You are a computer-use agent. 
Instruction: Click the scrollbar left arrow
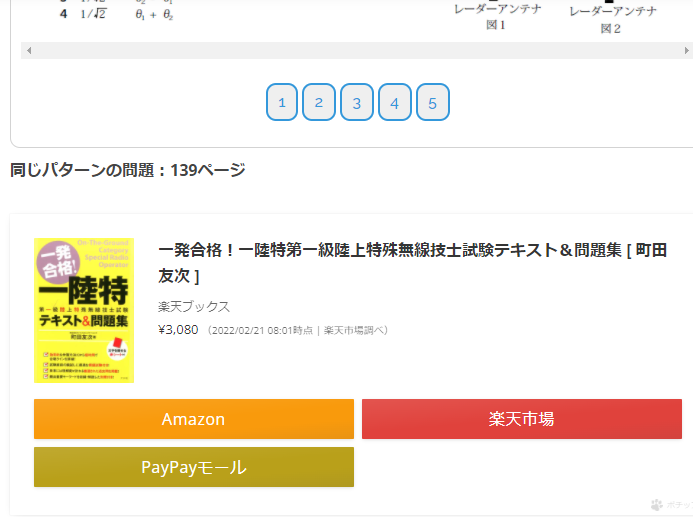click(x=29, y=50)
